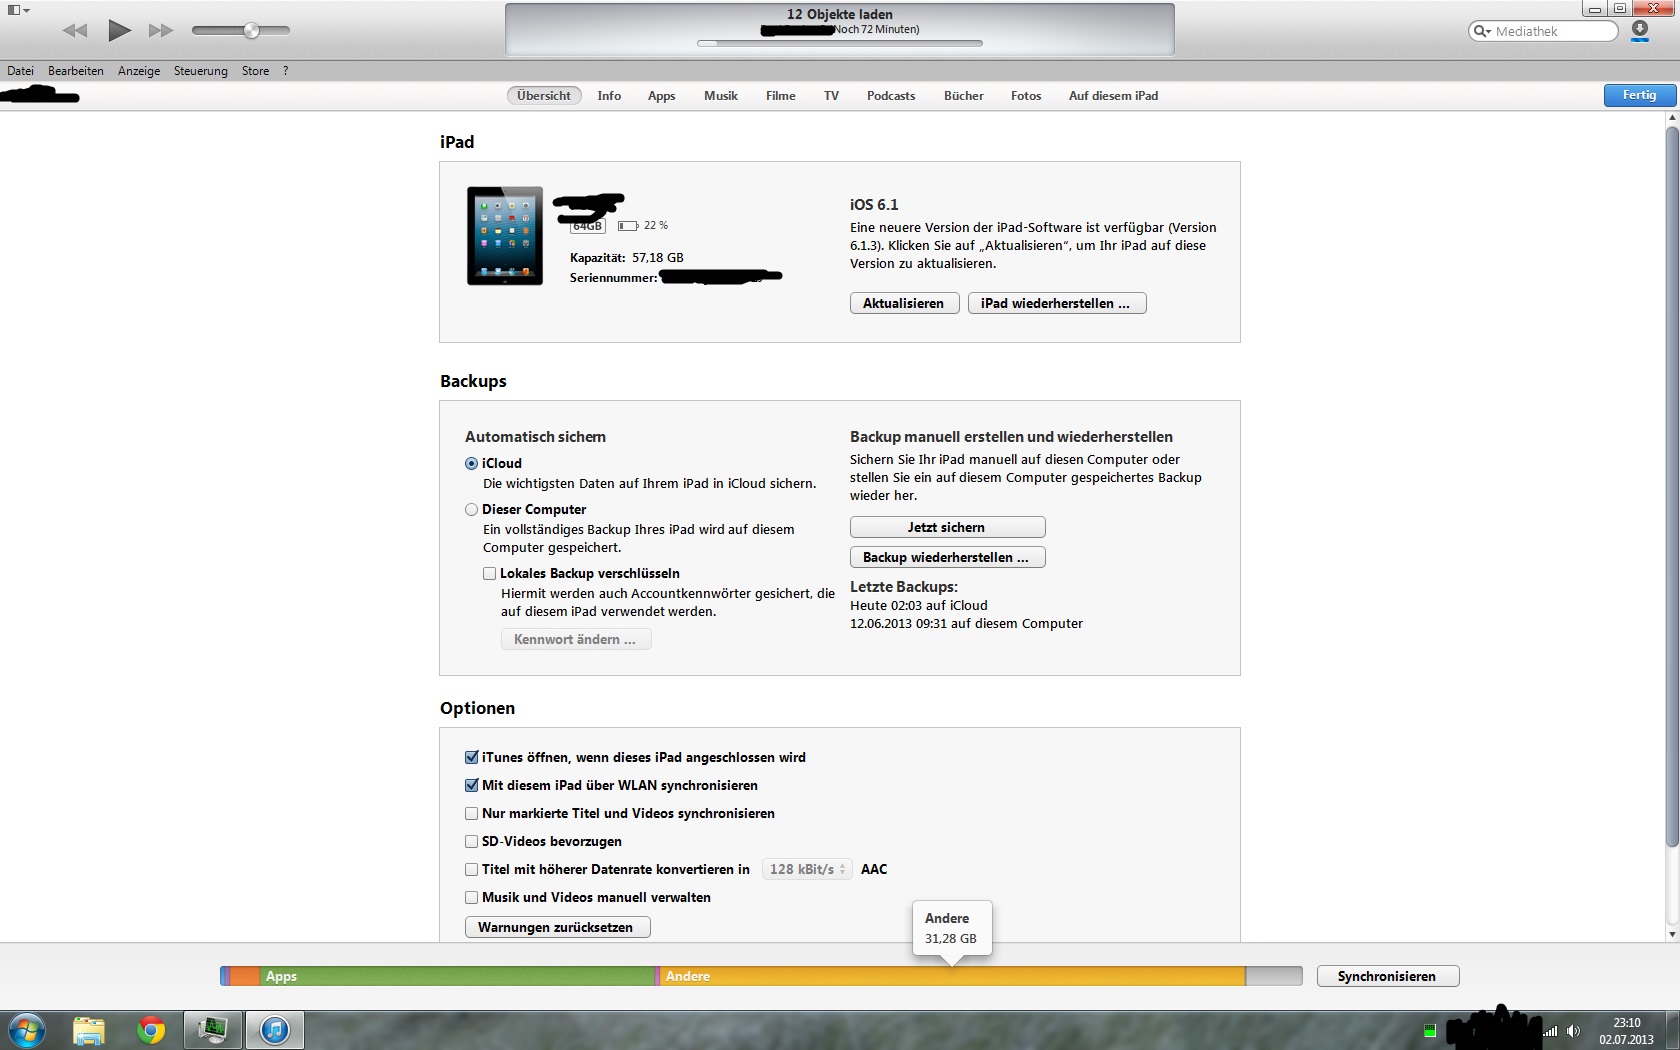Launch Google Chrome from taskbar

pyautogui.click(x=151, y=1030)
